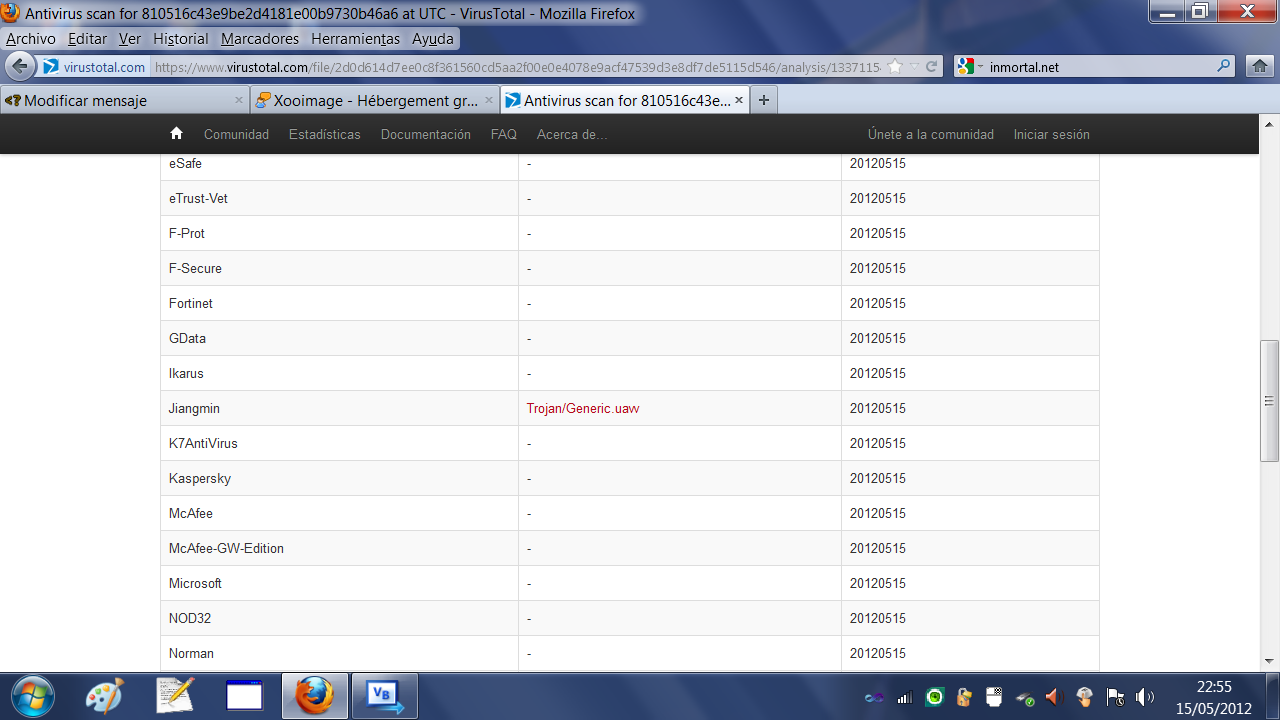Open the notepad icon in the taskbar
Viewport: 1280px width, 720px height.
[x=175, y=696]
